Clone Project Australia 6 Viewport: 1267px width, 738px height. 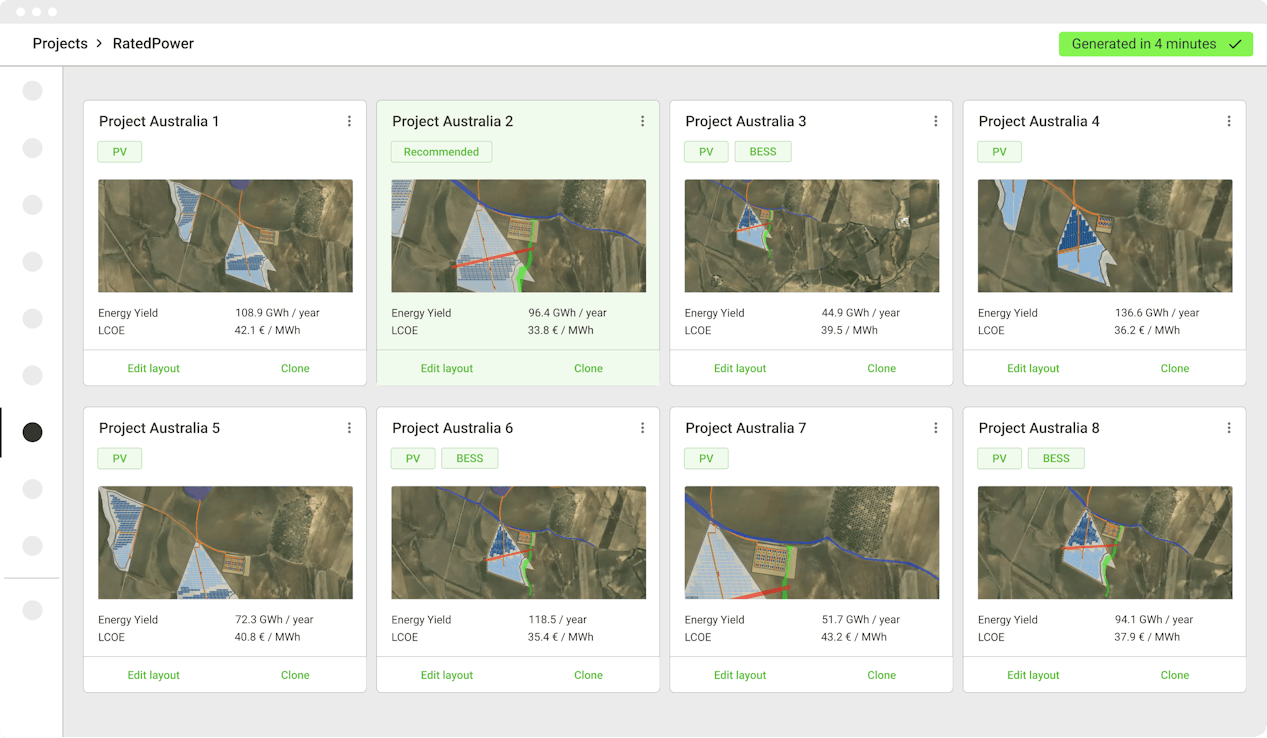pos(588,675)
